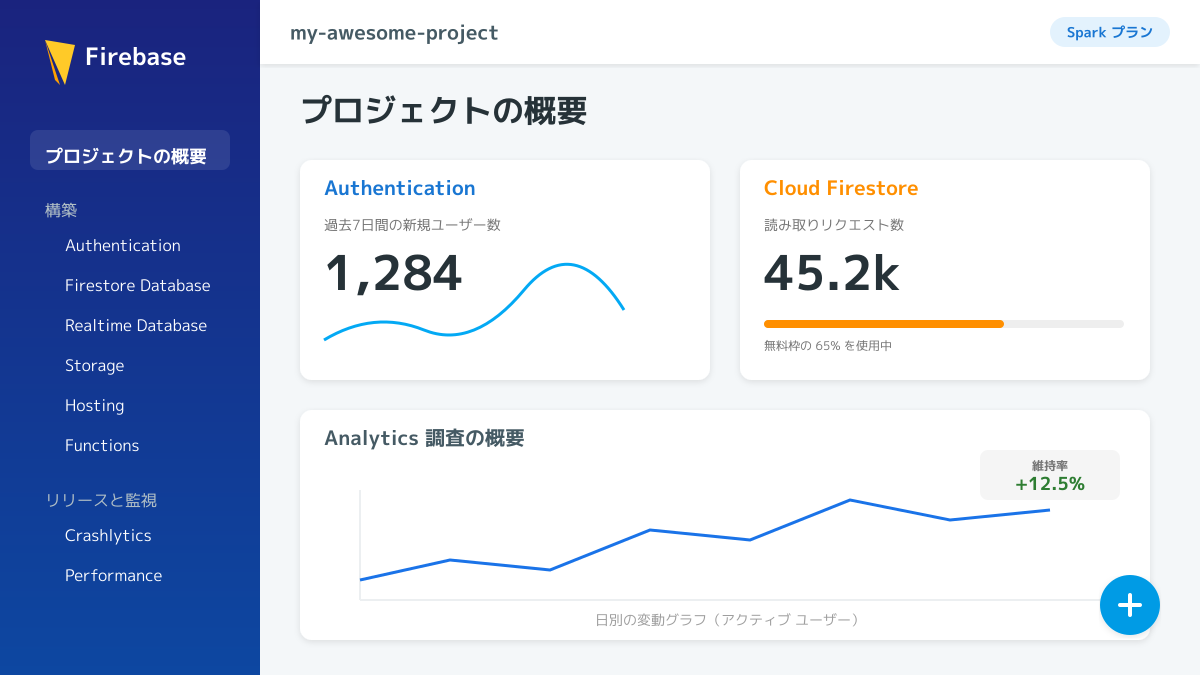Click the 読み取りリクエスト数 label
This screenshot has width=1200, height=675.
(834, 225)
